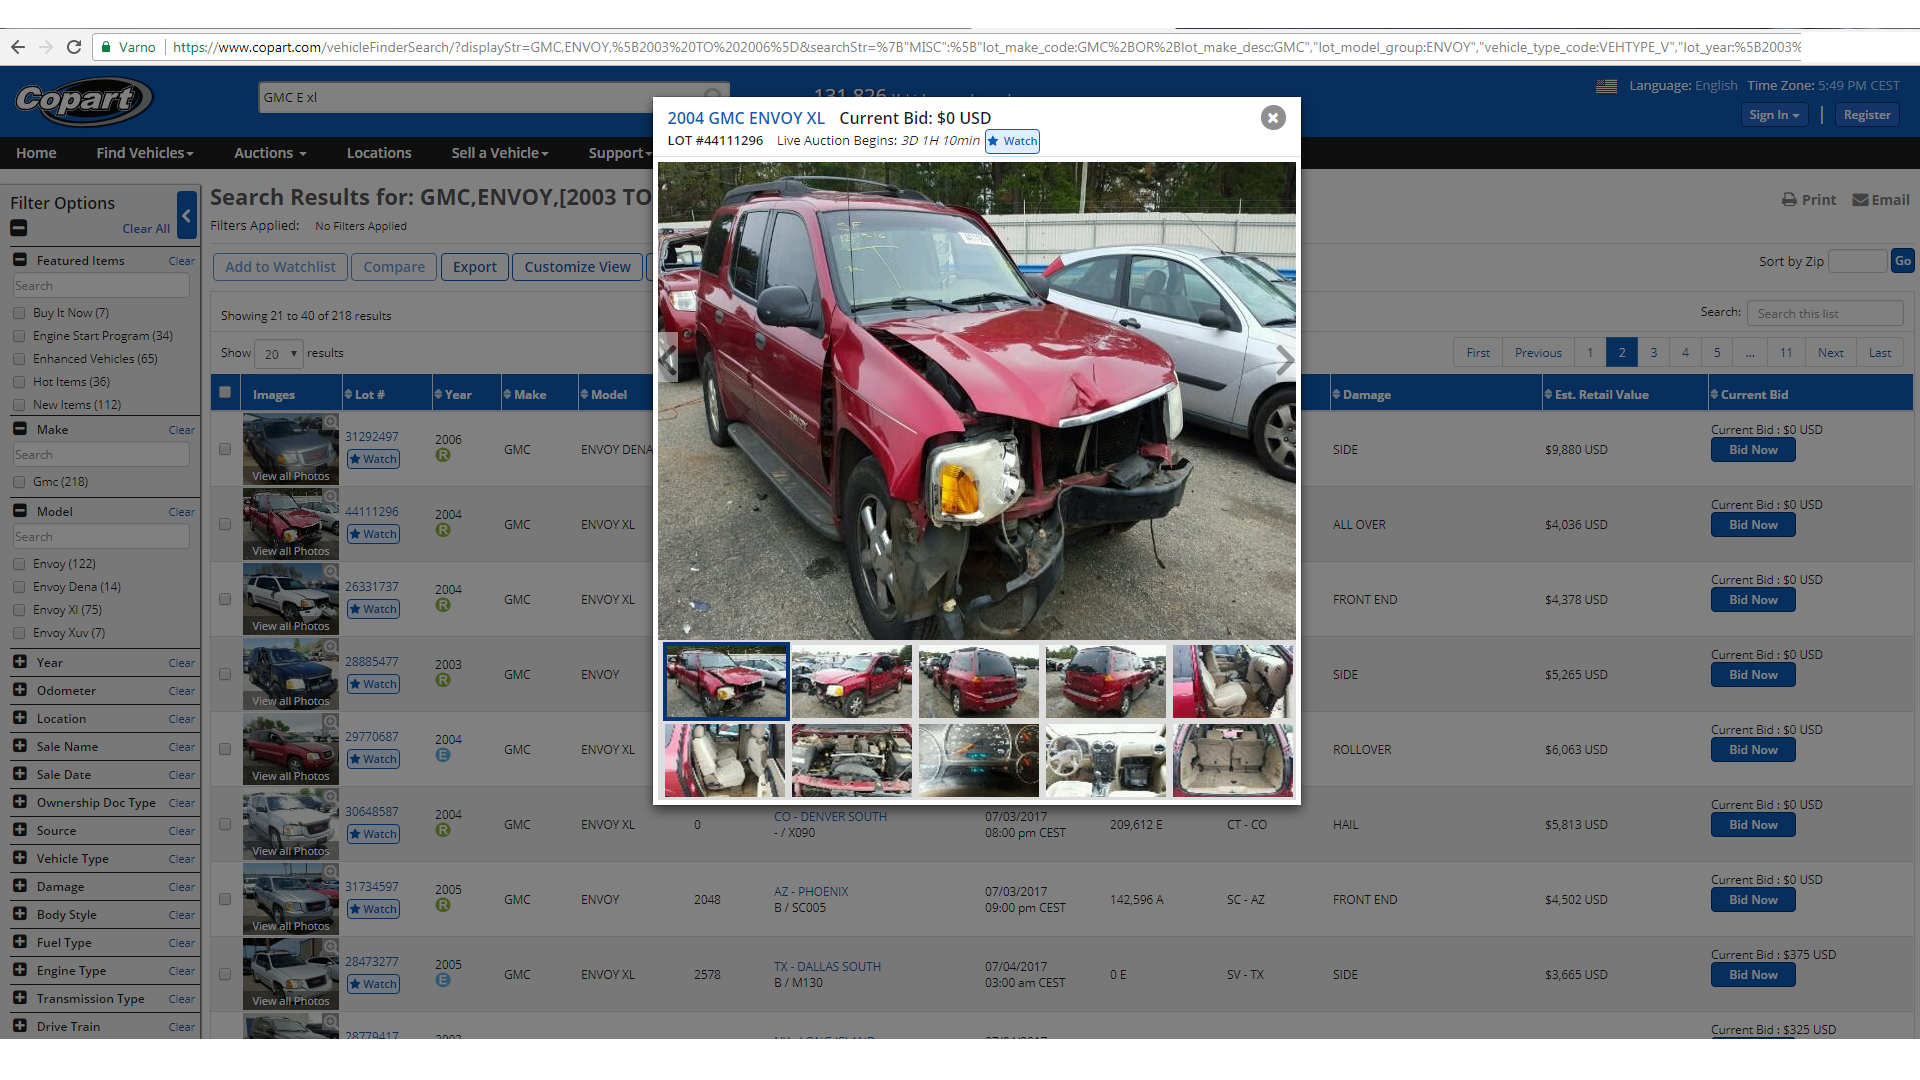Select first red Envoy front thumbnail
The width and height of the screenshot is (1920, 1080).
tap(725, 681)
